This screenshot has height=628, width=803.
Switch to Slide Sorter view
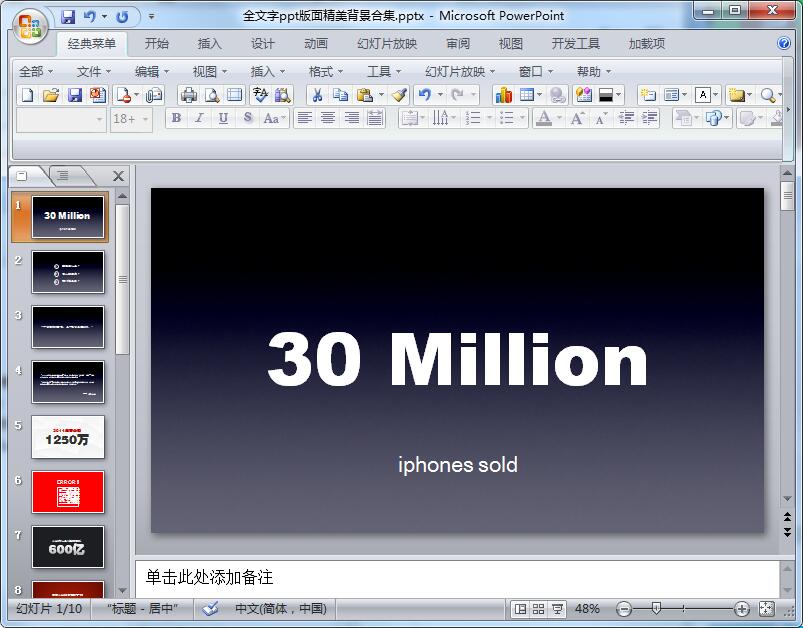(x=538, y=609)
